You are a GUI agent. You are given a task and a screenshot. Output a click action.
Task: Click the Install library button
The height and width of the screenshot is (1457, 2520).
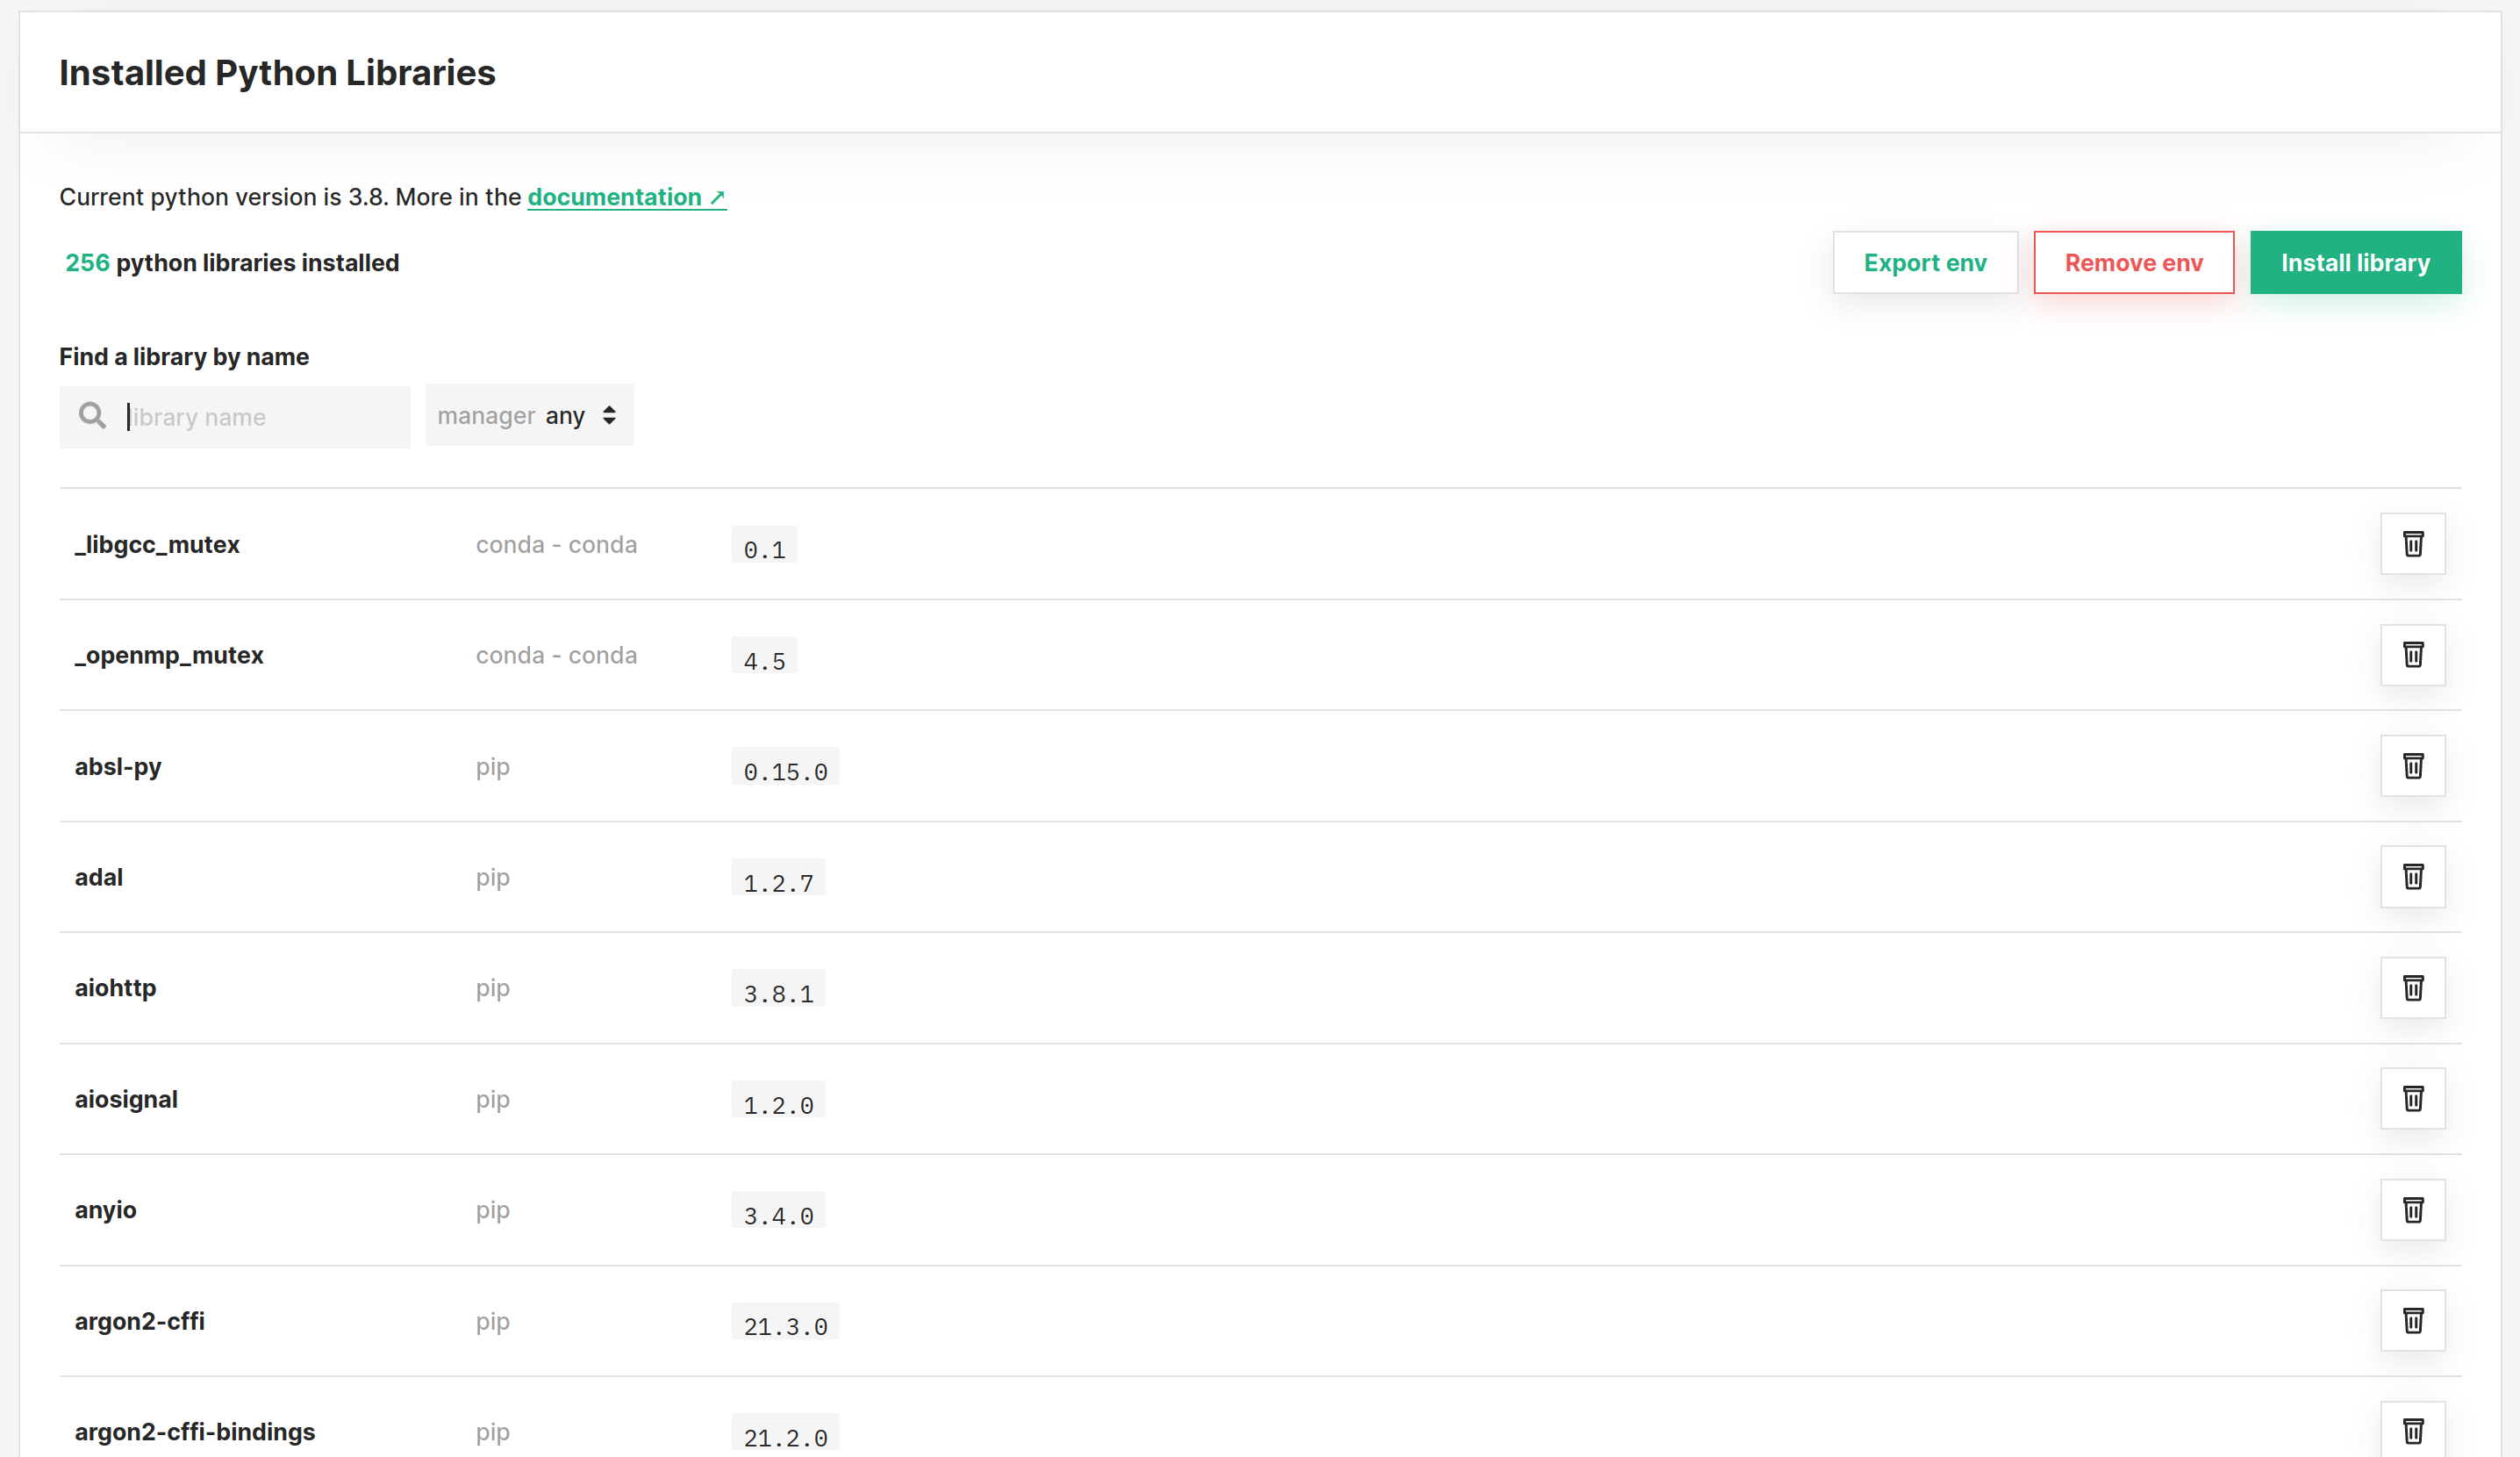click(2355, 262)
